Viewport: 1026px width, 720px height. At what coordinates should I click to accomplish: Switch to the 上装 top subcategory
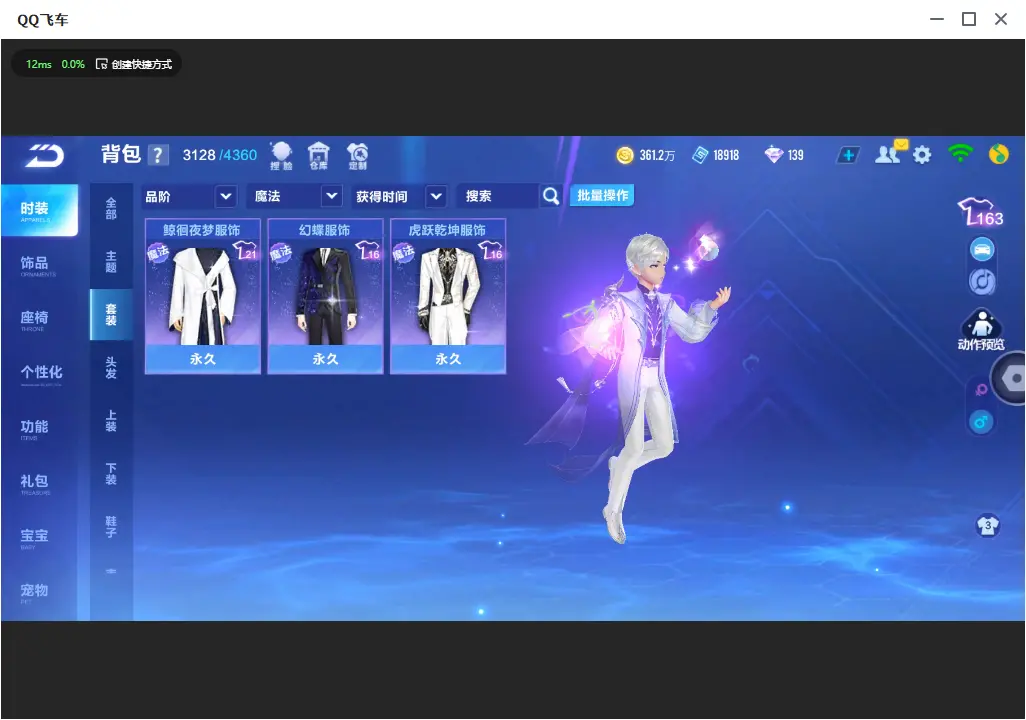(x=111, y=421)
